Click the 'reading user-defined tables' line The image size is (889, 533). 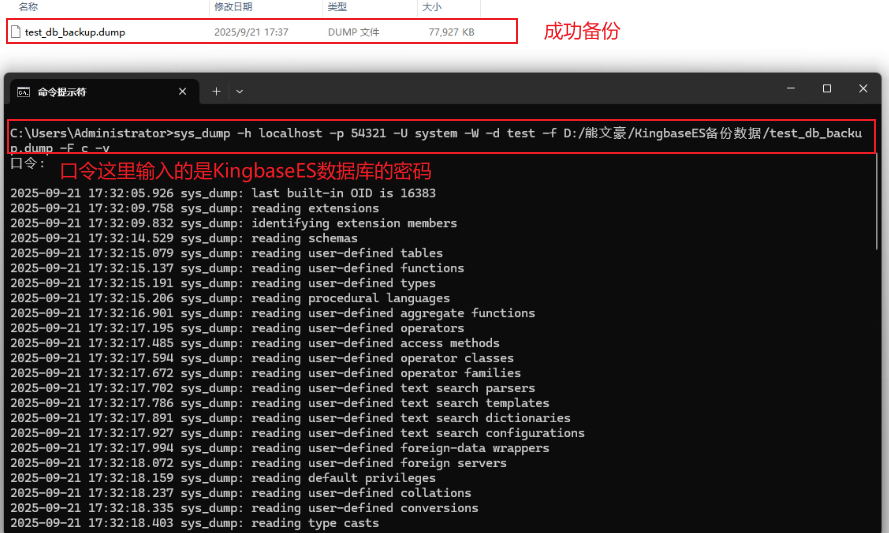click(226, 253)
